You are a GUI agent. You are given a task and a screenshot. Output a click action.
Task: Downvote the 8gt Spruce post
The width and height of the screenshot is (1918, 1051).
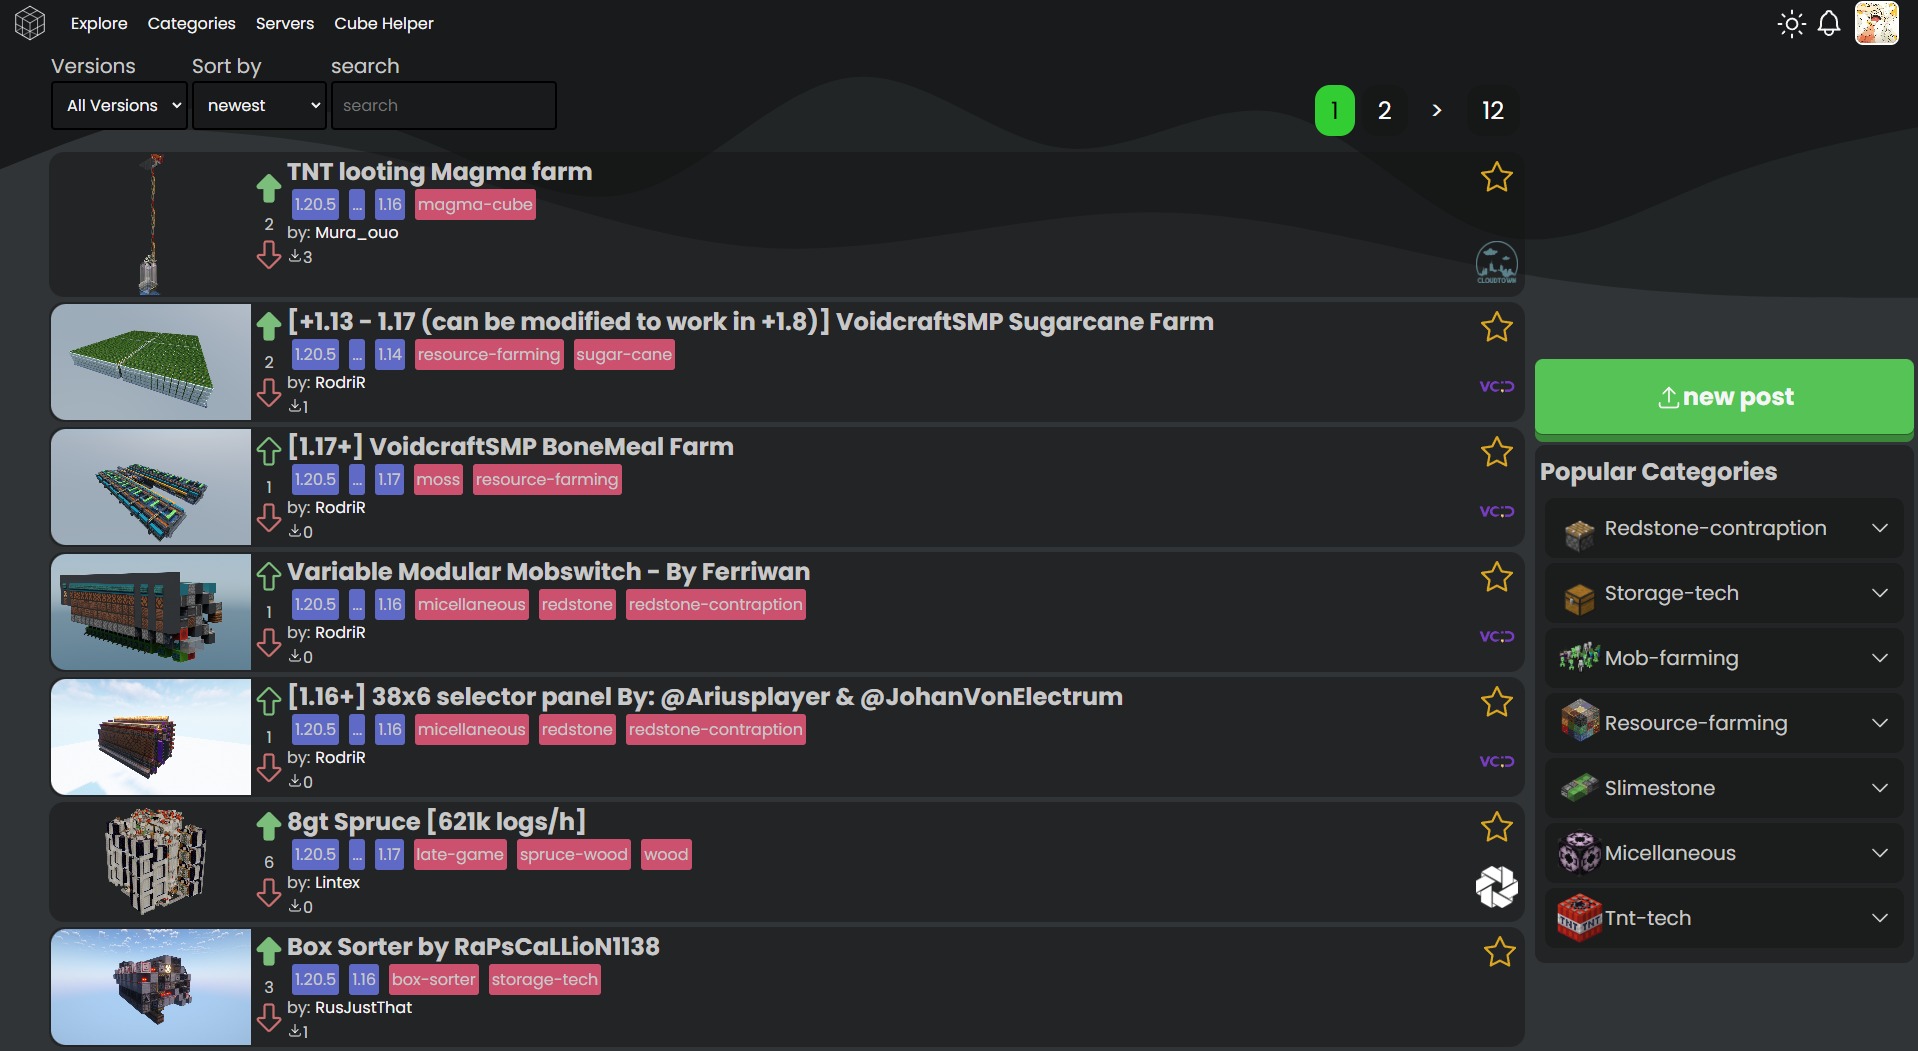(x=268, y=892)
